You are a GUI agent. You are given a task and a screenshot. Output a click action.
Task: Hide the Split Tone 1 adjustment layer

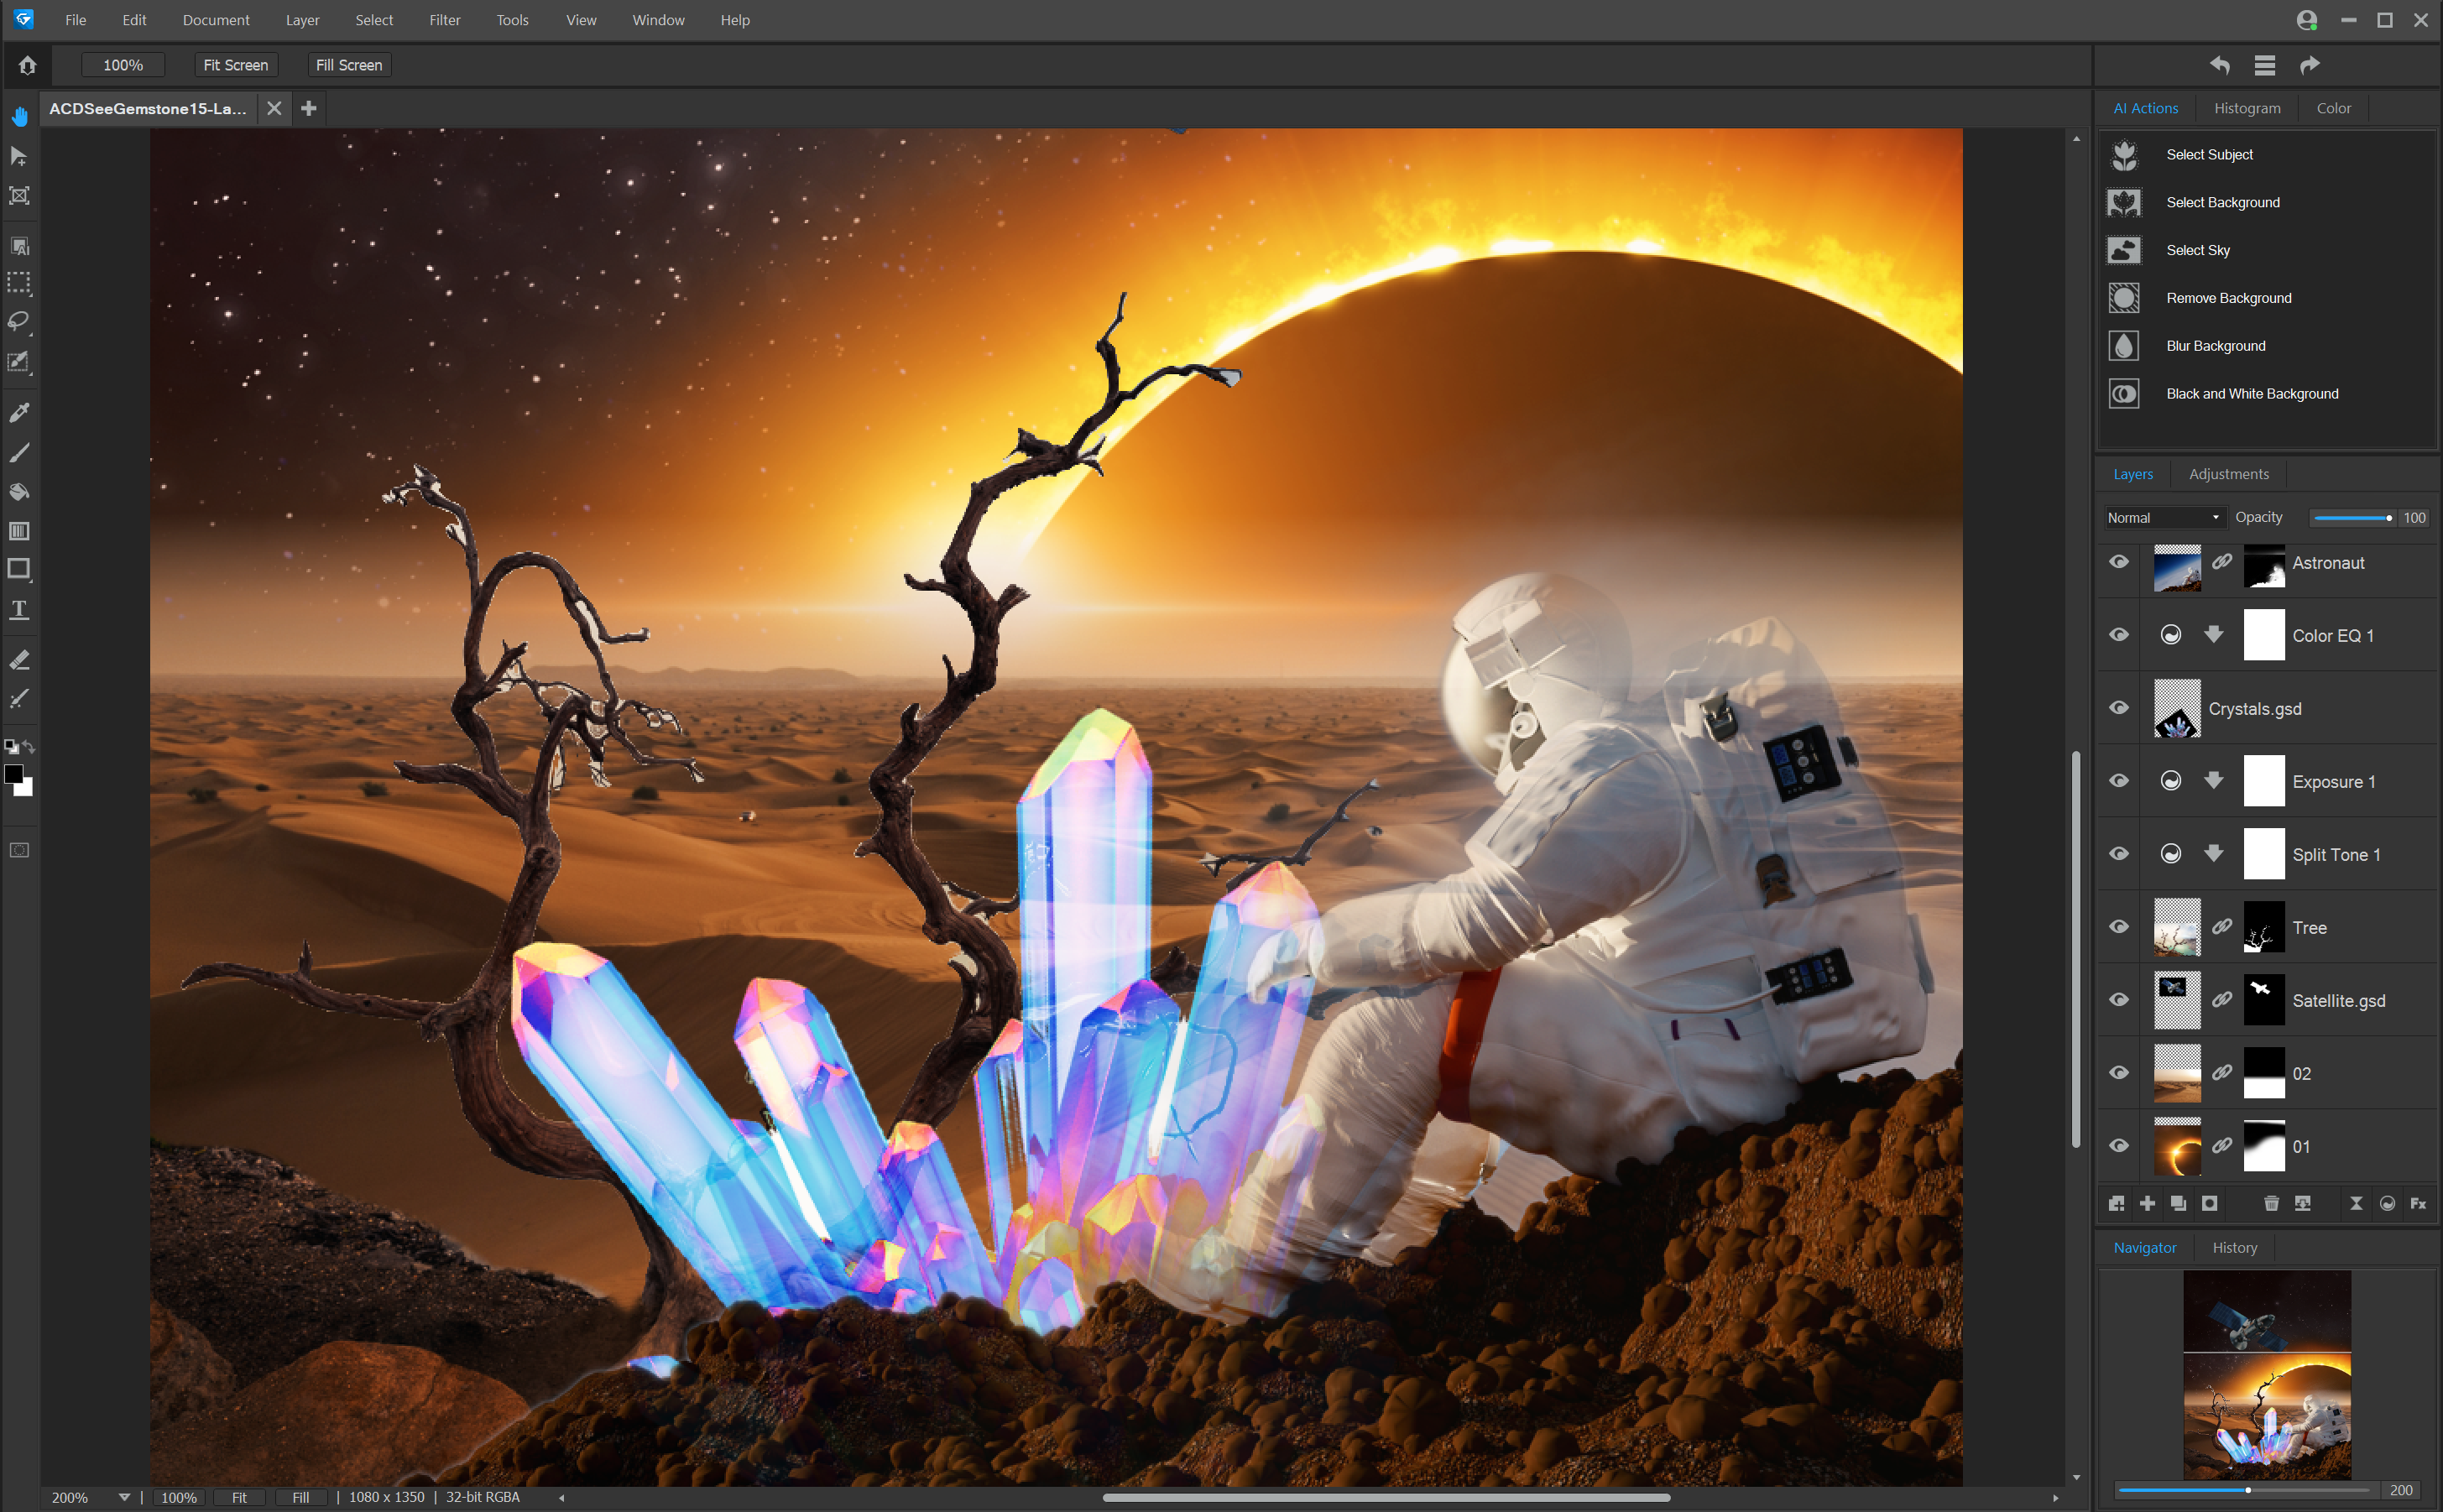pos(2119,853)
